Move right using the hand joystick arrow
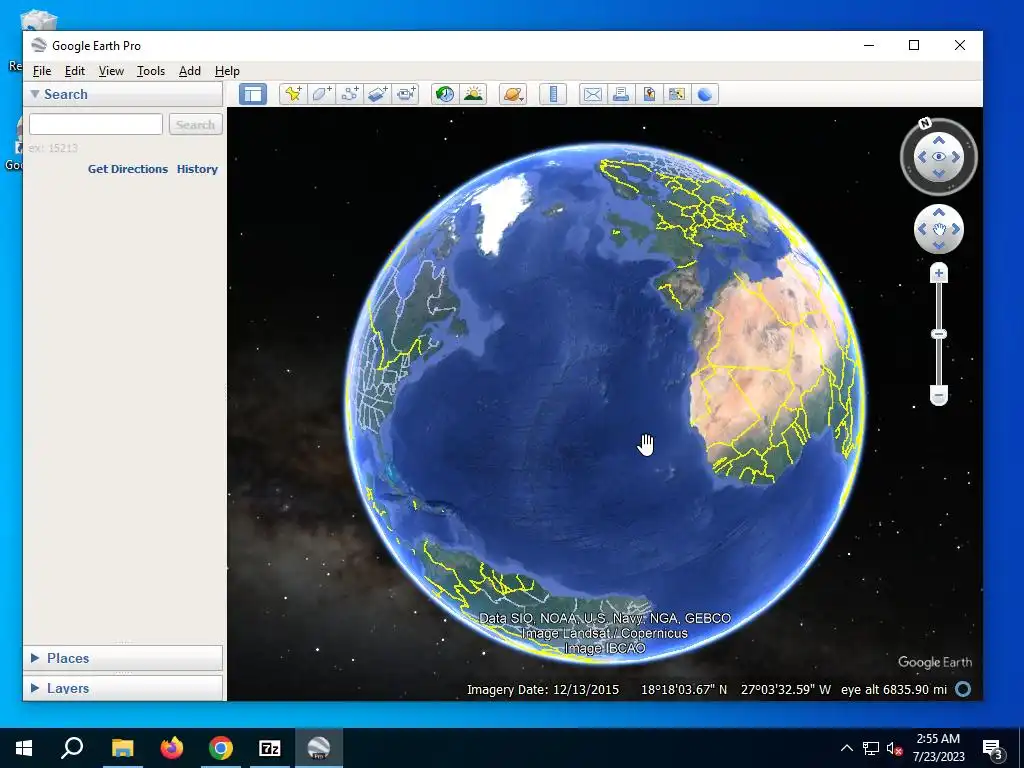1024x768 pixels. point(955,229)
